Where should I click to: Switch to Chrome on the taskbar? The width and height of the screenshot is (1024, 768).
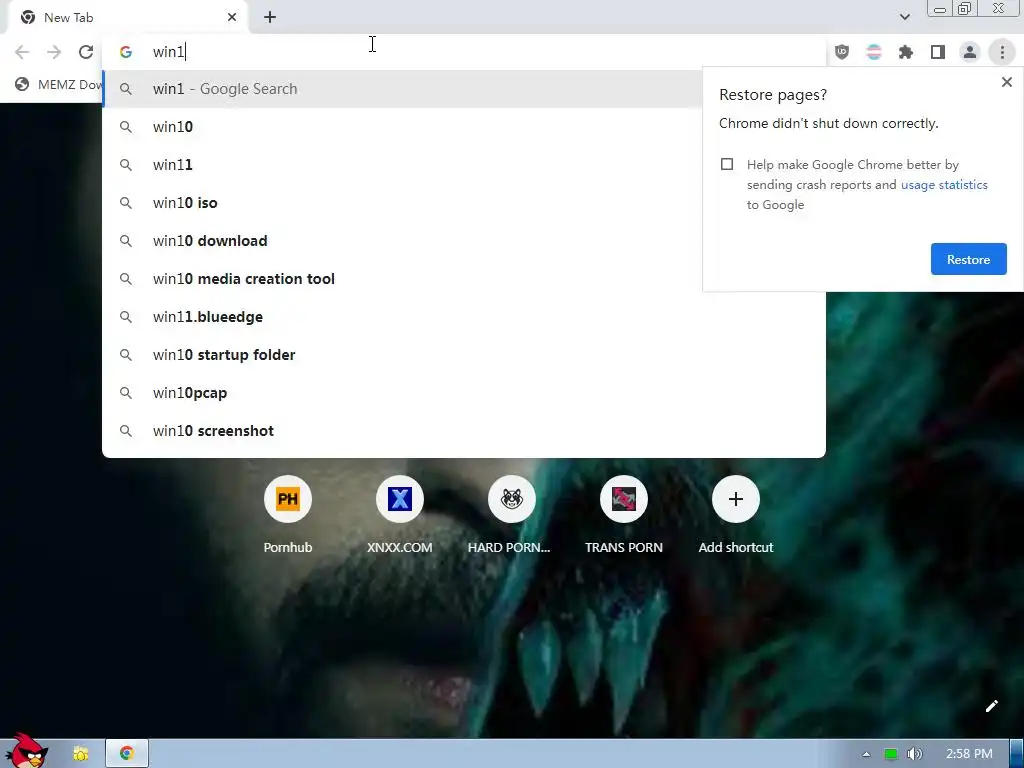pos(127,754)
